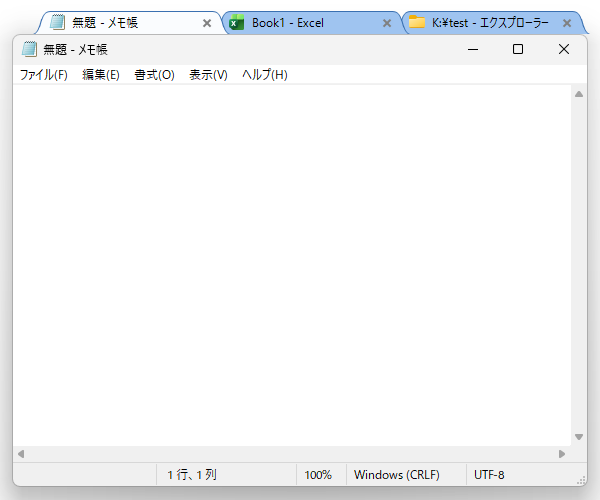This screenshot has width=600, height=500.
Task: Close the 無題 - メモ帳 tab
Action: click(x=207, y=23)
